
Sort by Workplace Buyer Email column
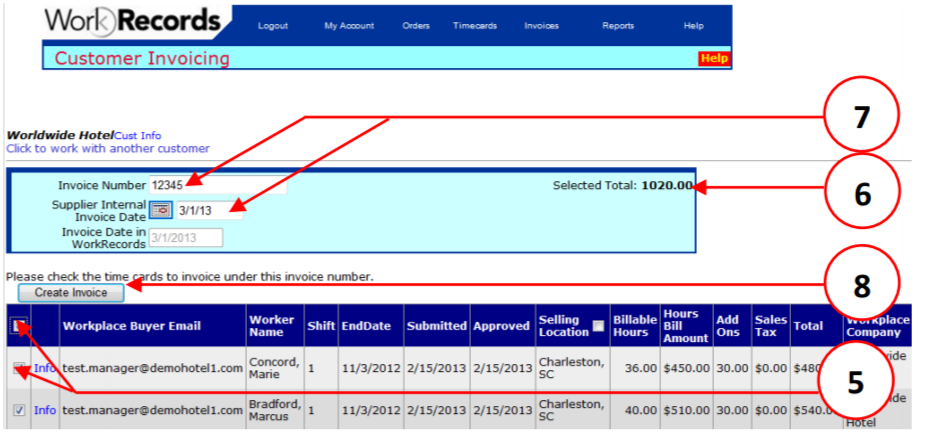click(x=132, y=326)
